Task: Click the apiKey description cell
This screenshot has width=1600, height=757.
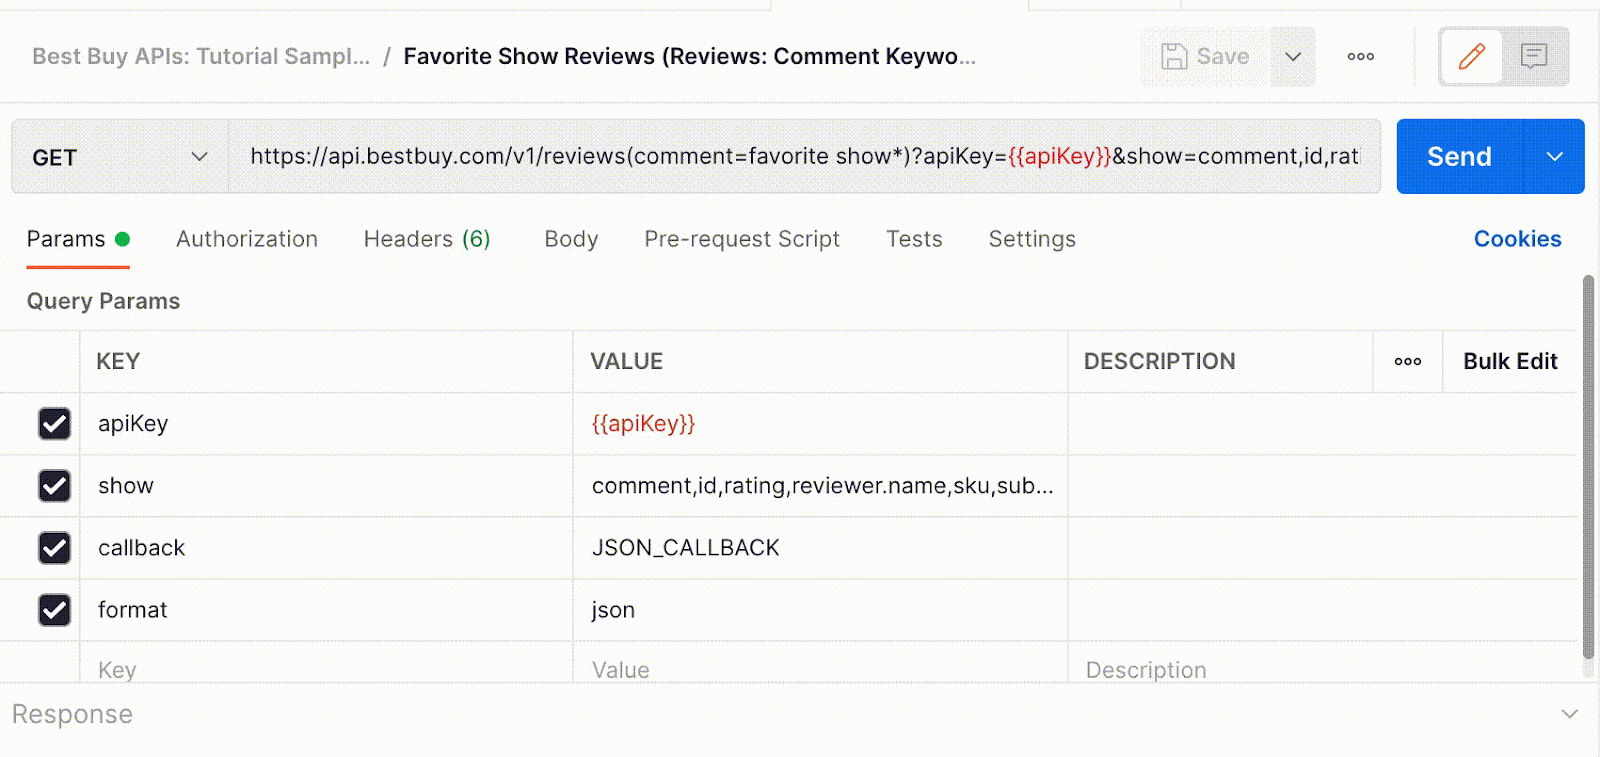Action: (1322, 424)
